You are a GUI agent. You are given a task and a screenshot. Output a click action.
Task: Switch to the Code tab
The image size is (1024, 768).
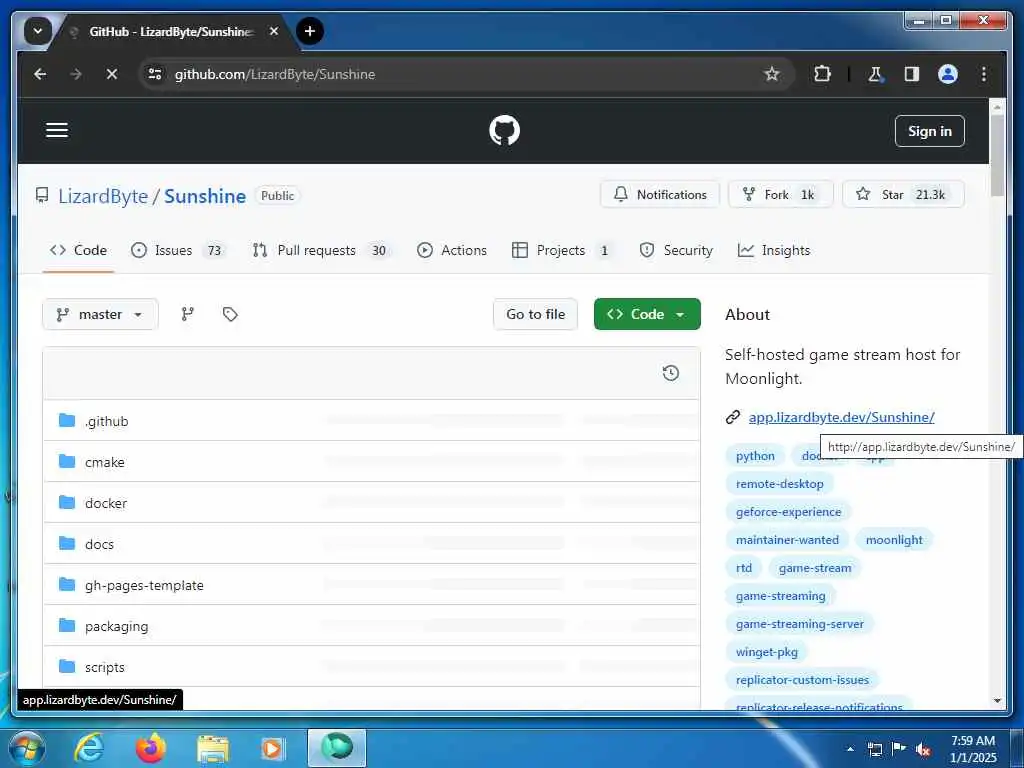(x=78, y=250)
